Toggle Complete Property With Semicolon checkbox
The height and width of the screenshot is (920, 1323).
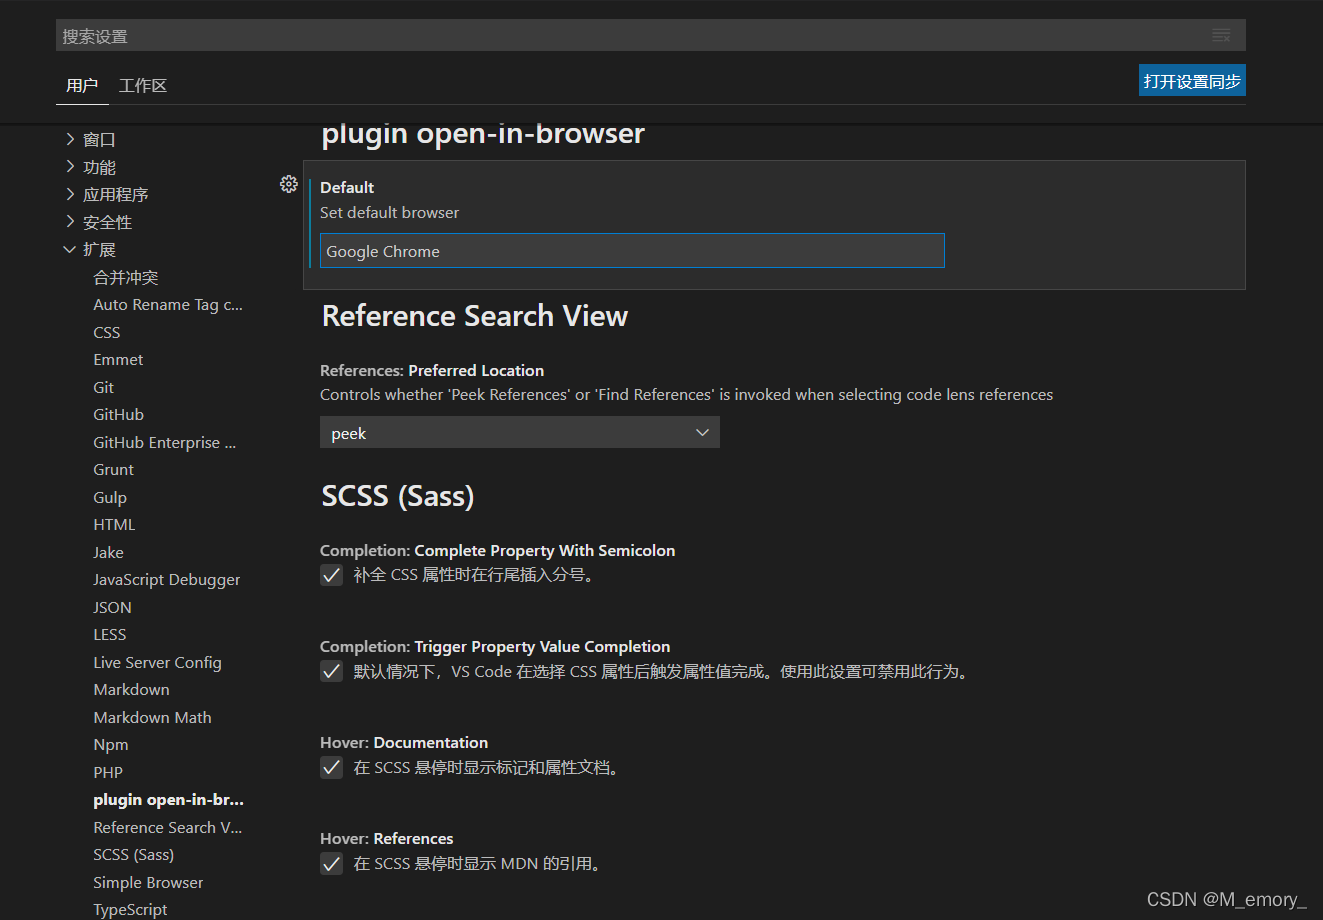tap(332, 575)
